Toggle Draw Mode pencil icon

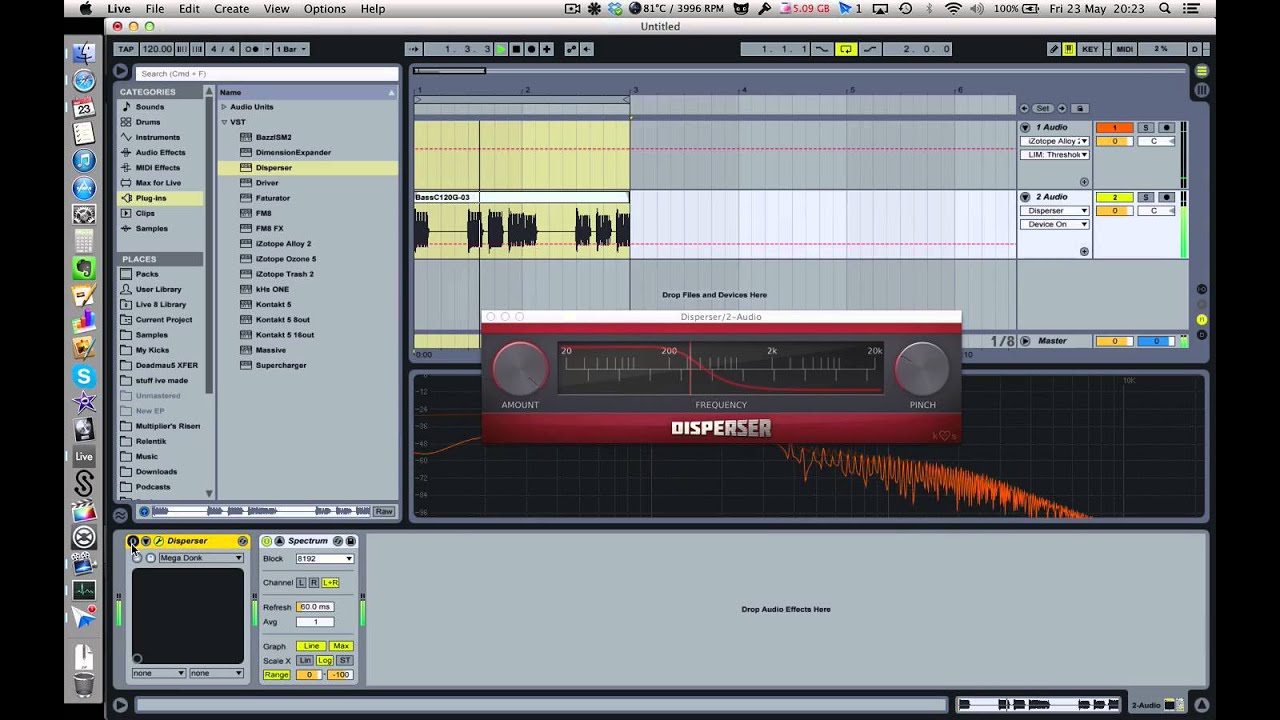[1053, 49]
